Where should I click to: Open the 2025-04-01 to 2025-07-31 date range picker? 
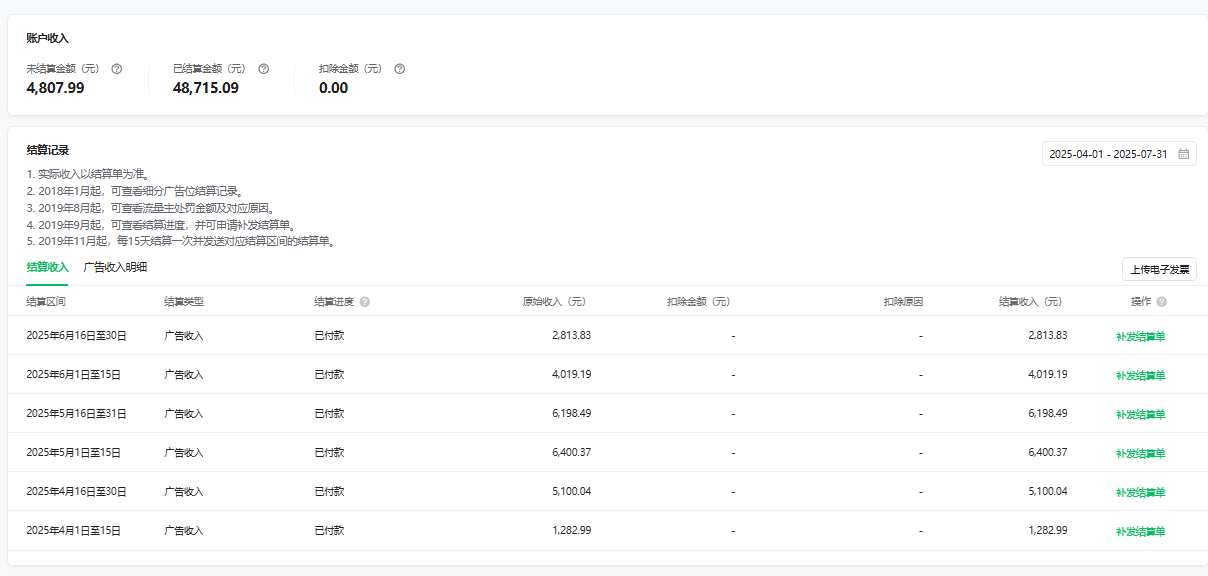click(1119, 154)
